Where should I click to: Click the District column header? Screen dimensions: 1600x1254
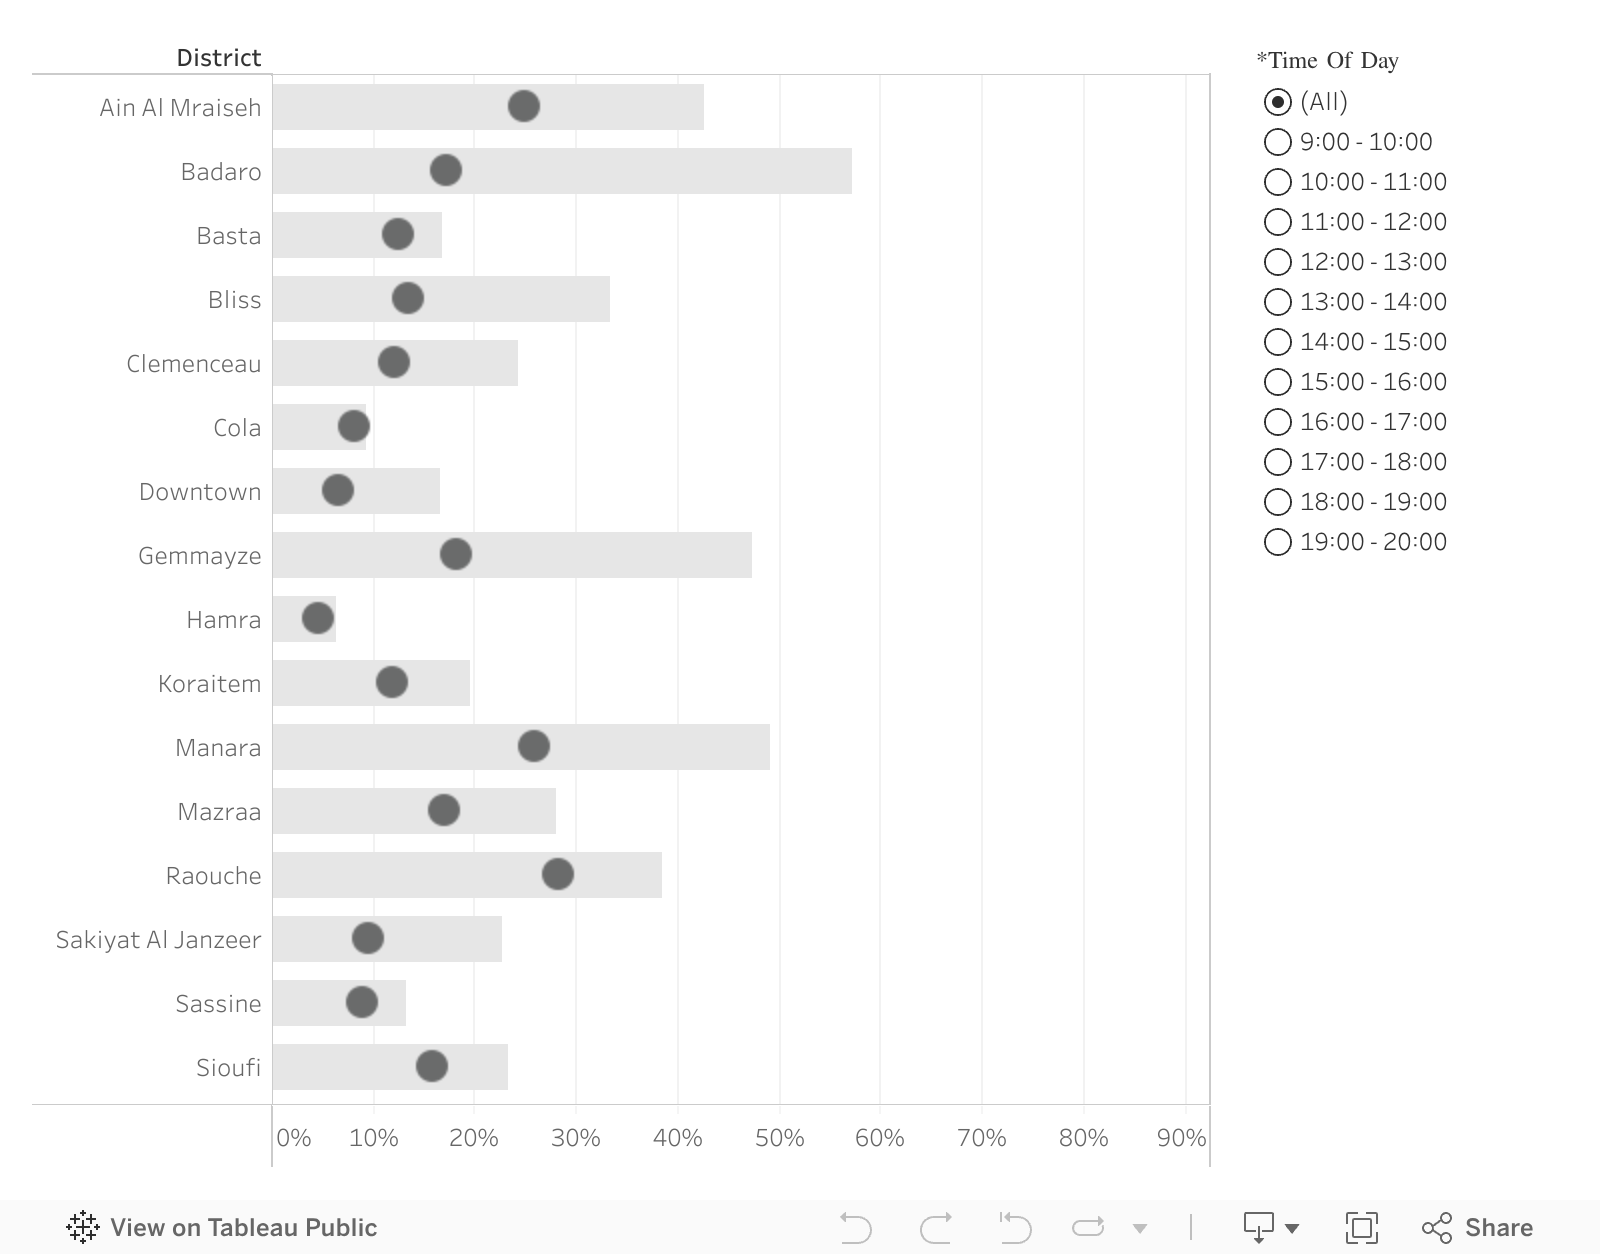click(218, 58)
